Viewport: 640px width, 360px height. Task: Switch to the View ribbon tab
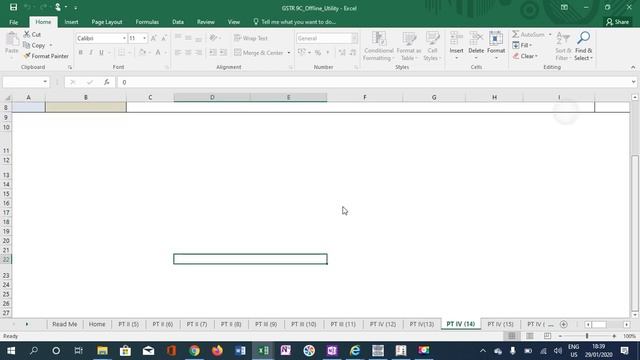(234, 22)
